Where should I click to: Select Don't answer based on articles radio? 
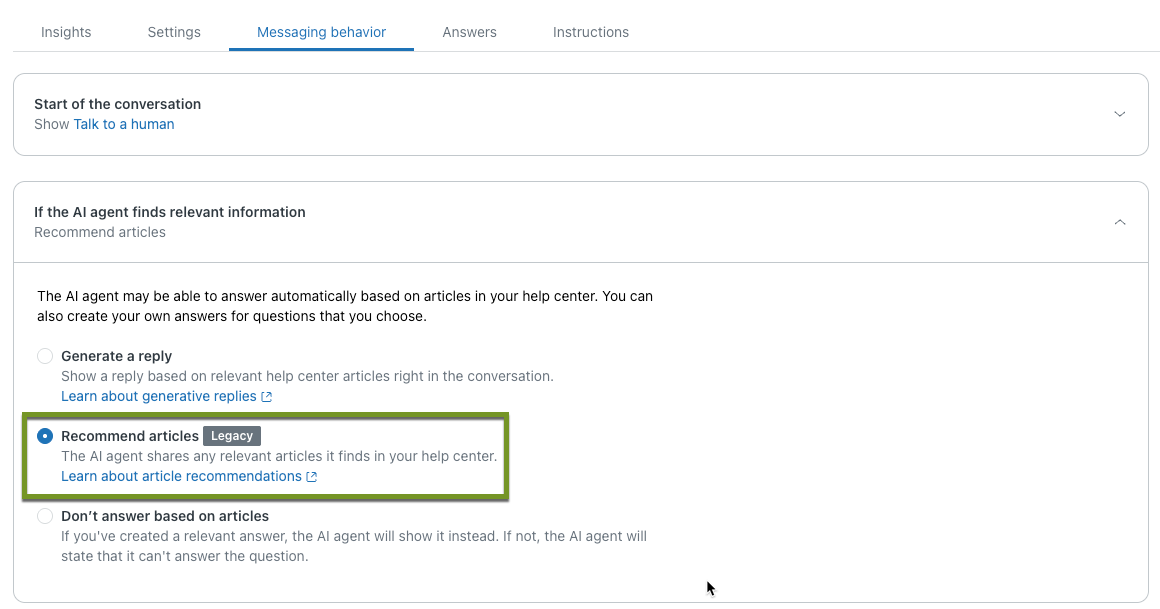[x=45, y=516]
